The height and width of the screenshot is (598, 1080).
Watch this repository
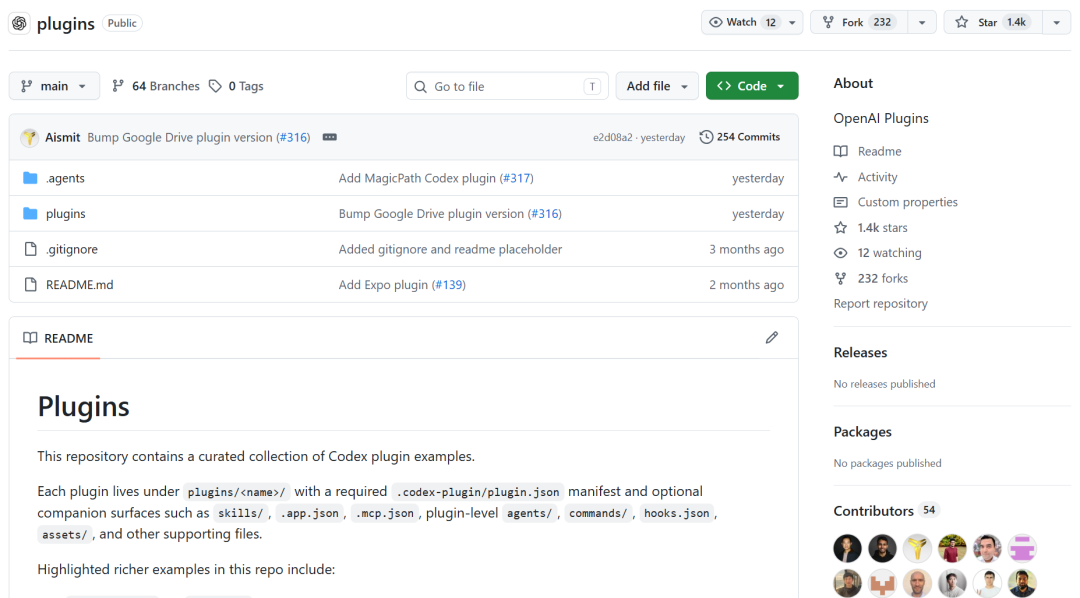(x=742, y=22)
